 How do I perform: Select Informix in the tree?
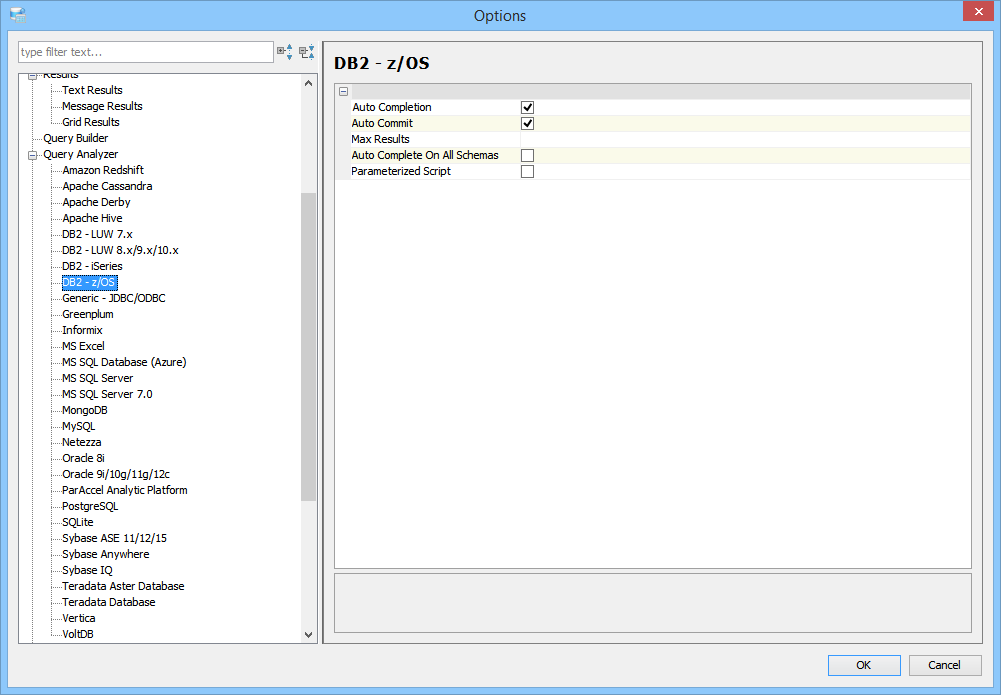tap(82, 330)
